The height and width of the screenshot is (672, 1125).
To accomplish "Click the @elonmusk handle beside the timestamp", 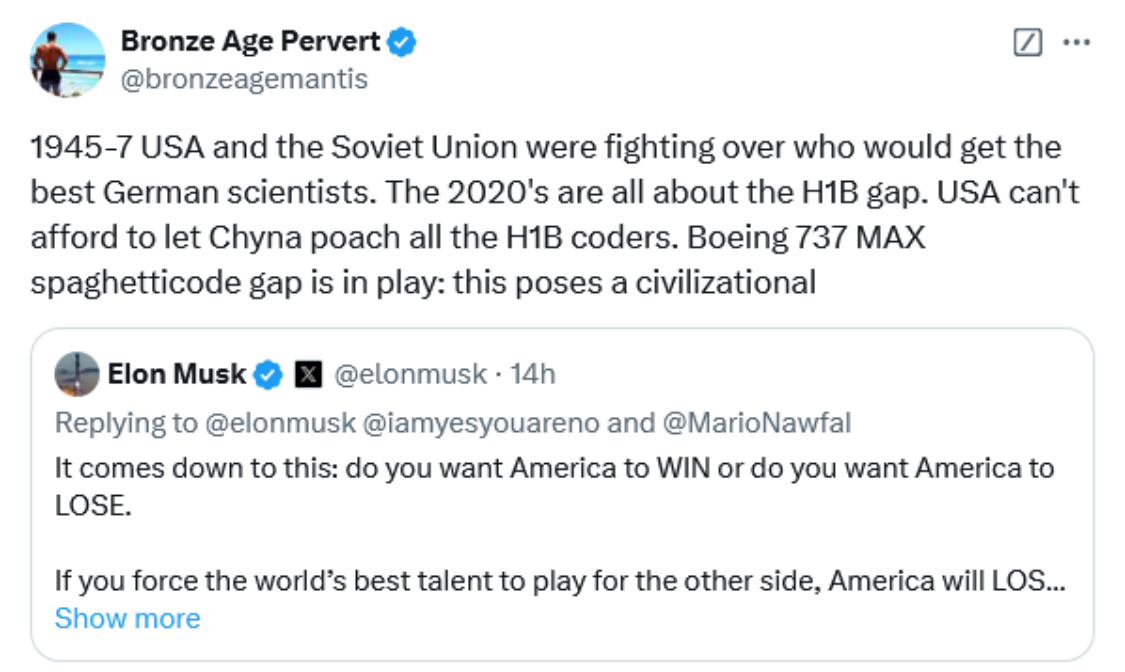I will click(x=410, y=375).
